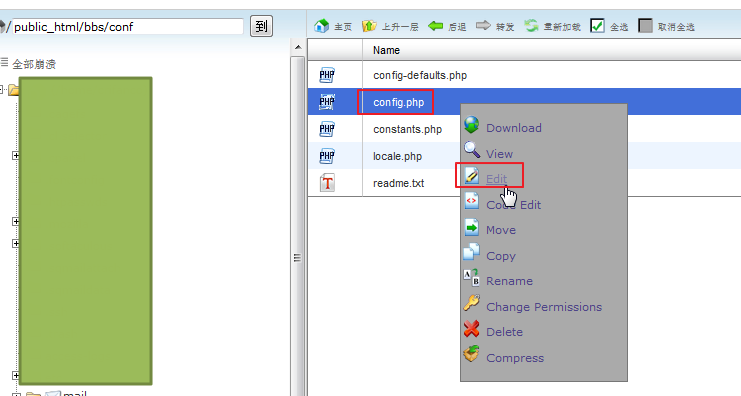Choose Rename from the context menu
The width and height of the screenshot is (741, 396).
click(509, 281)
